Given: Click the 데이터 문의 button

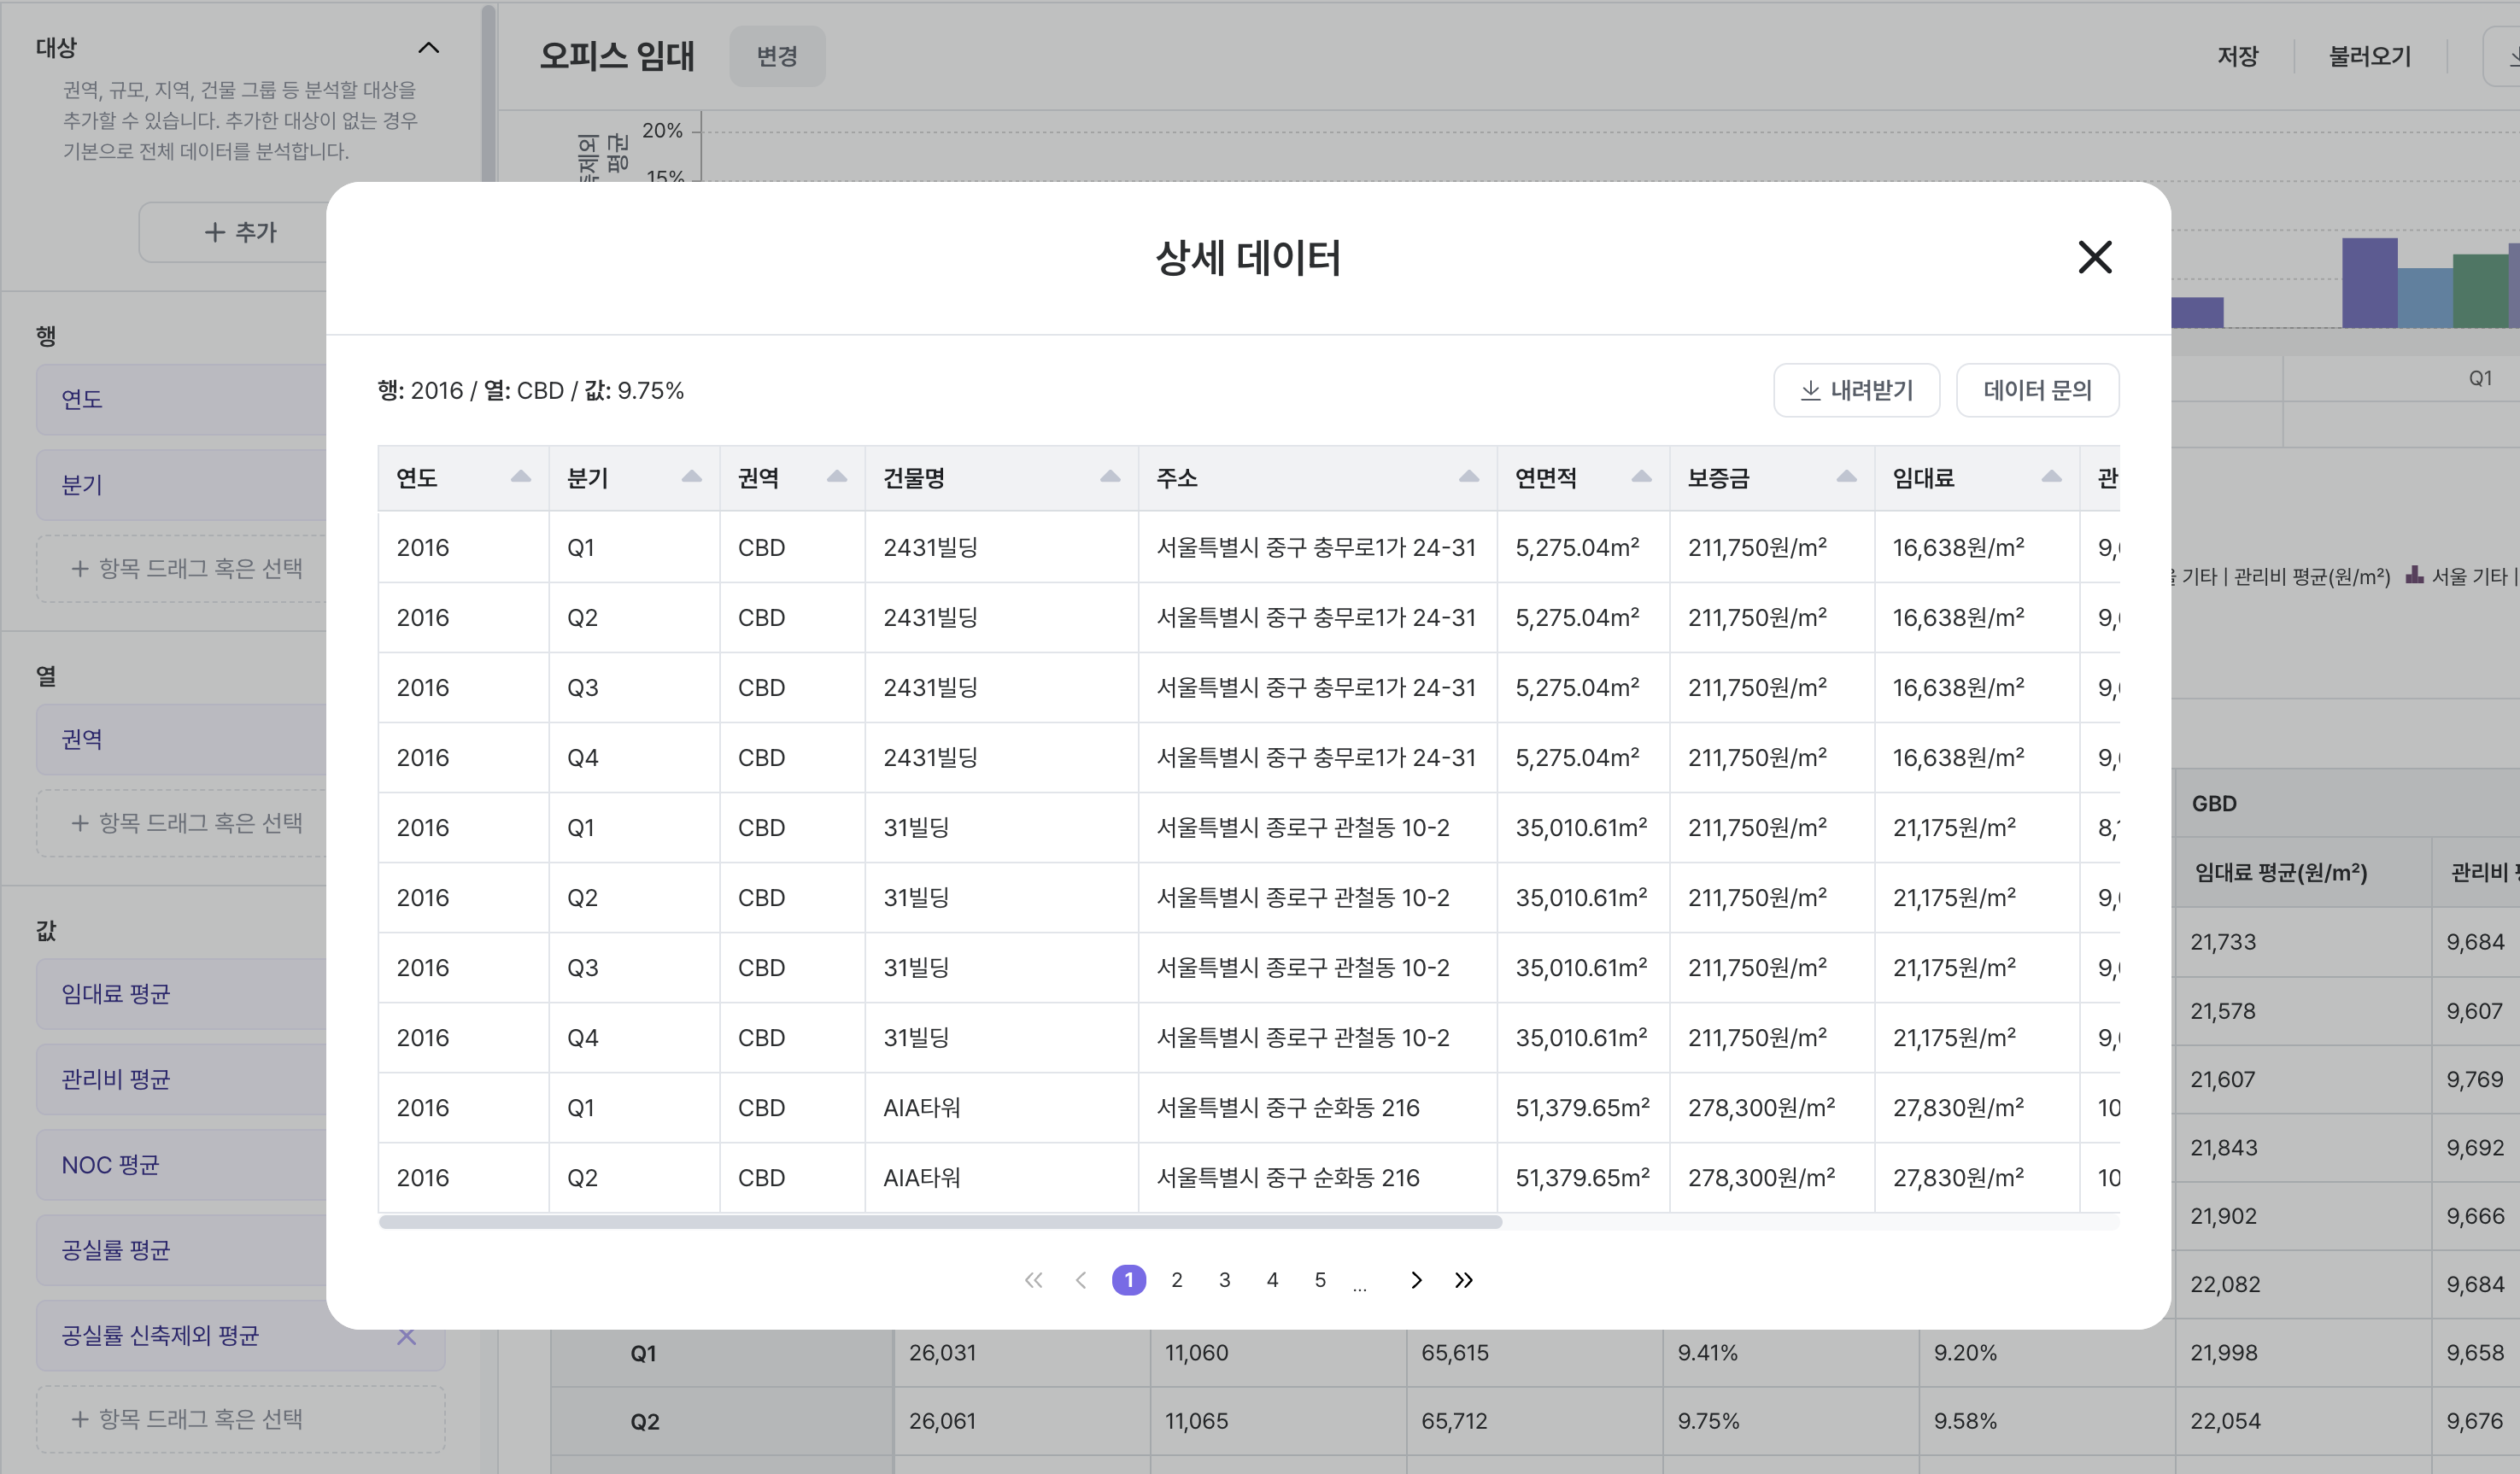Looking at the screenshot, I should 2037,390.
